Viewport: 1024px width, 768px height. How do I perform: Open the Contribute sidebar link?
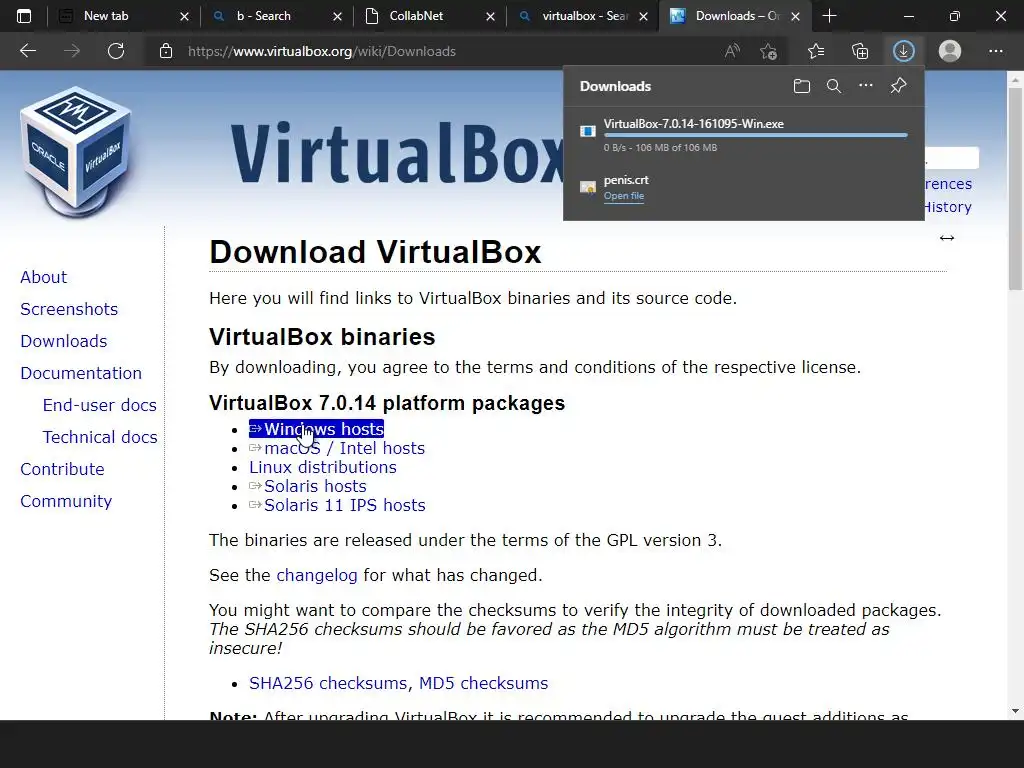coord(63,469)
